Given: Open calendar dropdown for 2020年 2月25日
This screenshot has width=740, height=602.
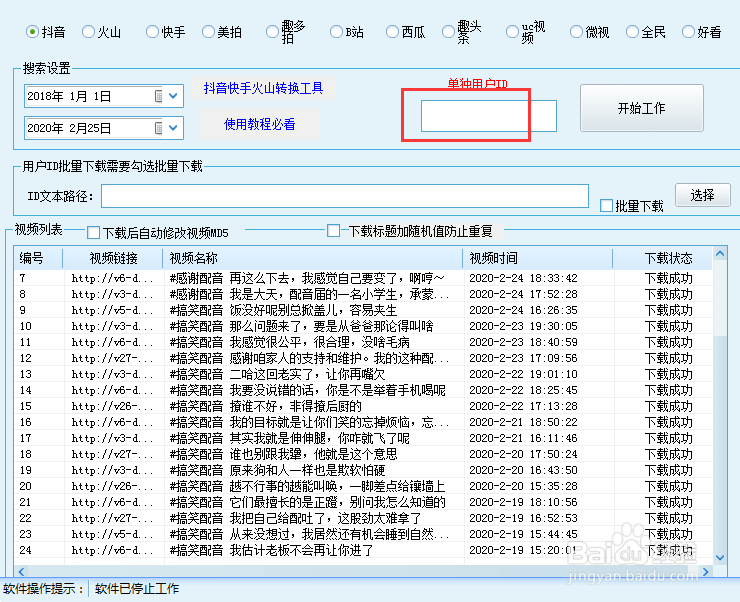Looking at the screenshot, I should tap(173, 128).
